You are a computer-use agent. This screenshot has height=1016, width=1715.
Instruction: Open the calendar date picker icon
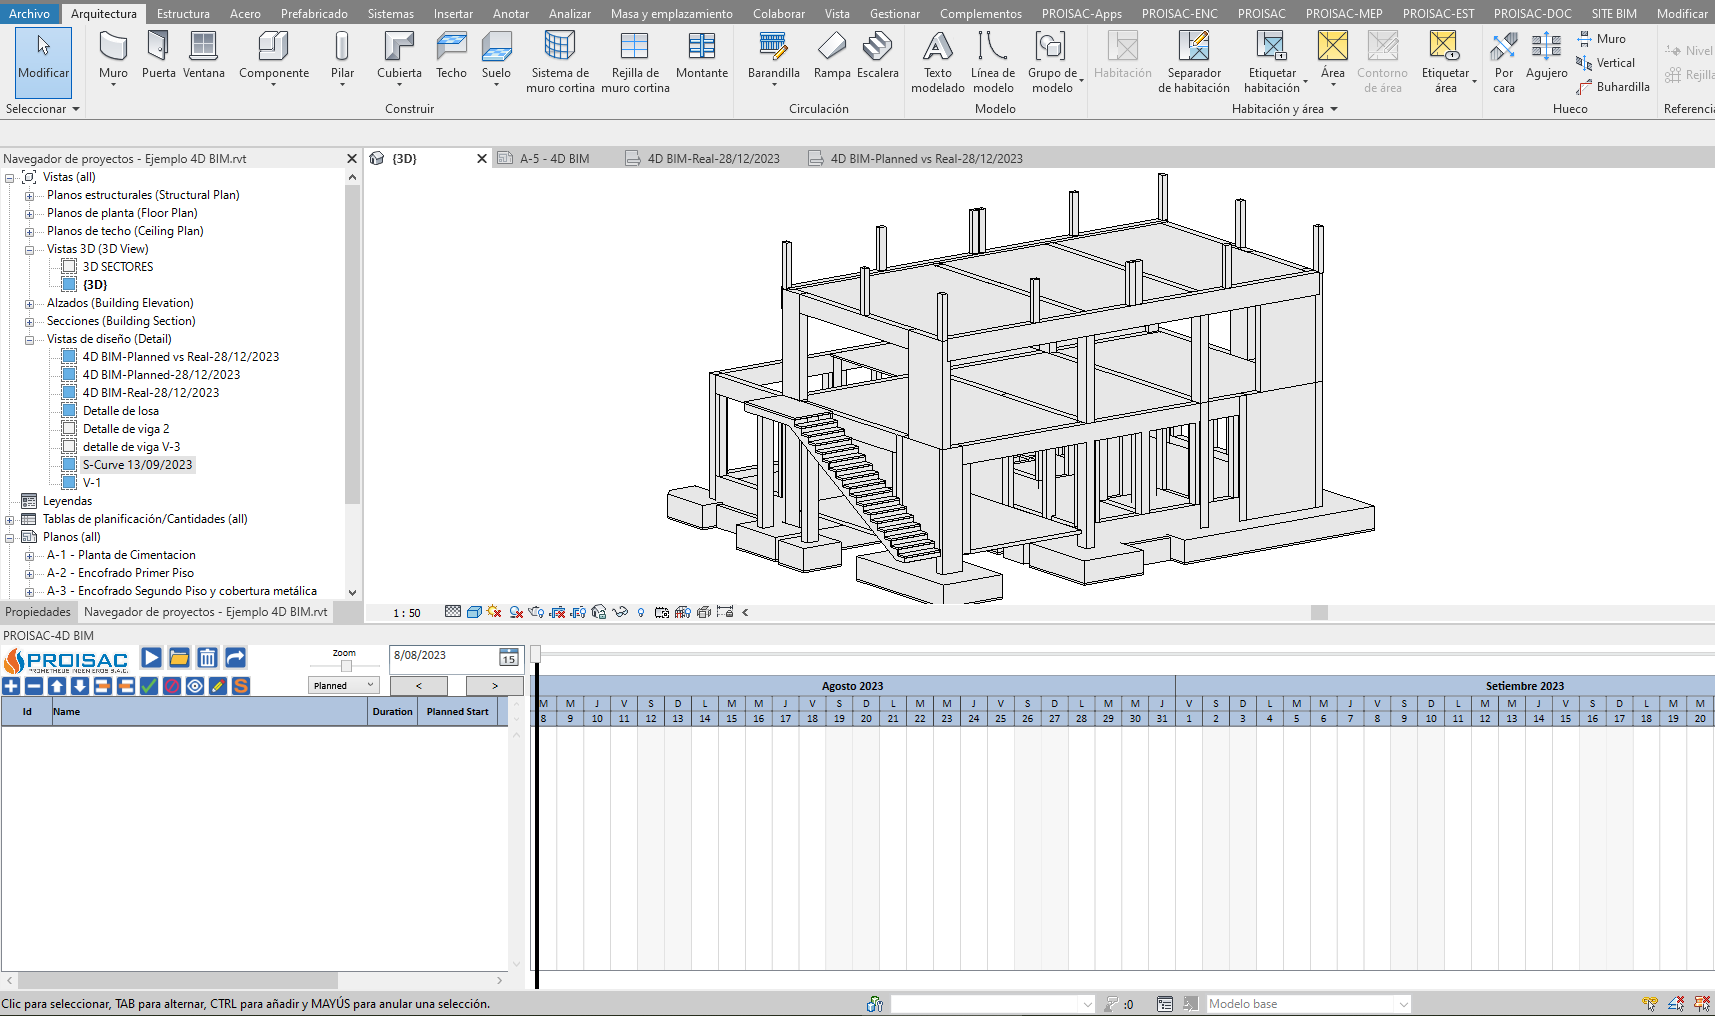point(508,657)
